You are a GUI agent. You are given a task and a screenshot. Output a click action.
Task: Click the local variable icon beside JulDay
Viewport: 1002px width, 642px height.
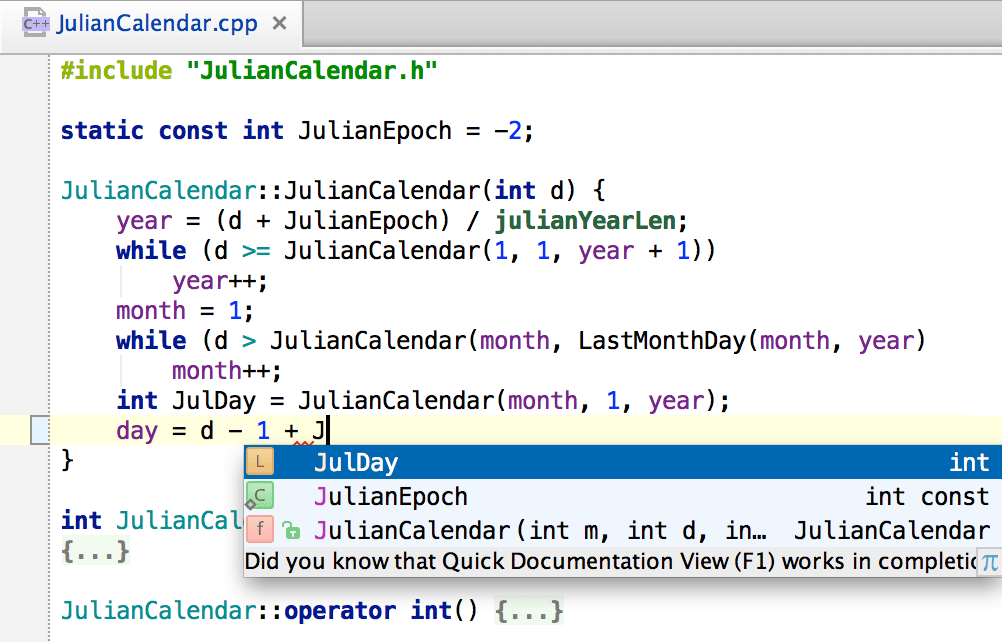(259, 462)
